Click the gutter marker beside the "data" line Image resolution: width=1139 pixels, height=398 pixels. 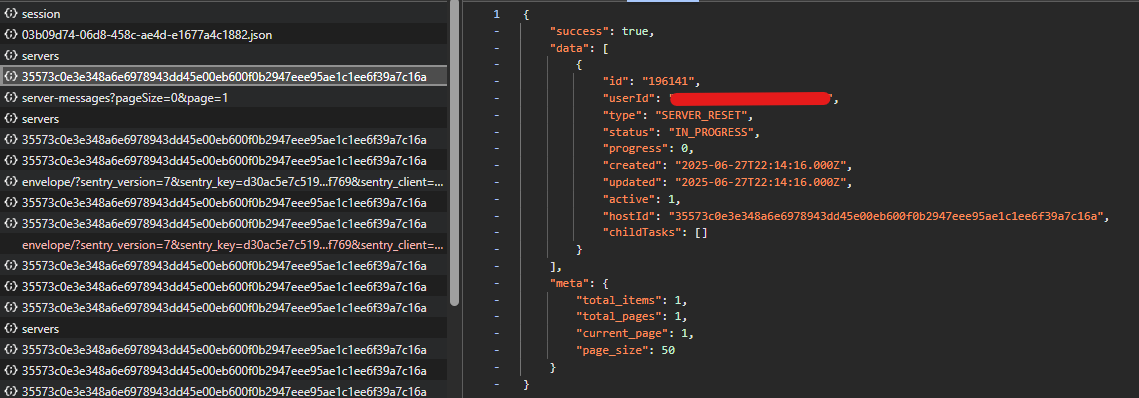click(496, 48)
